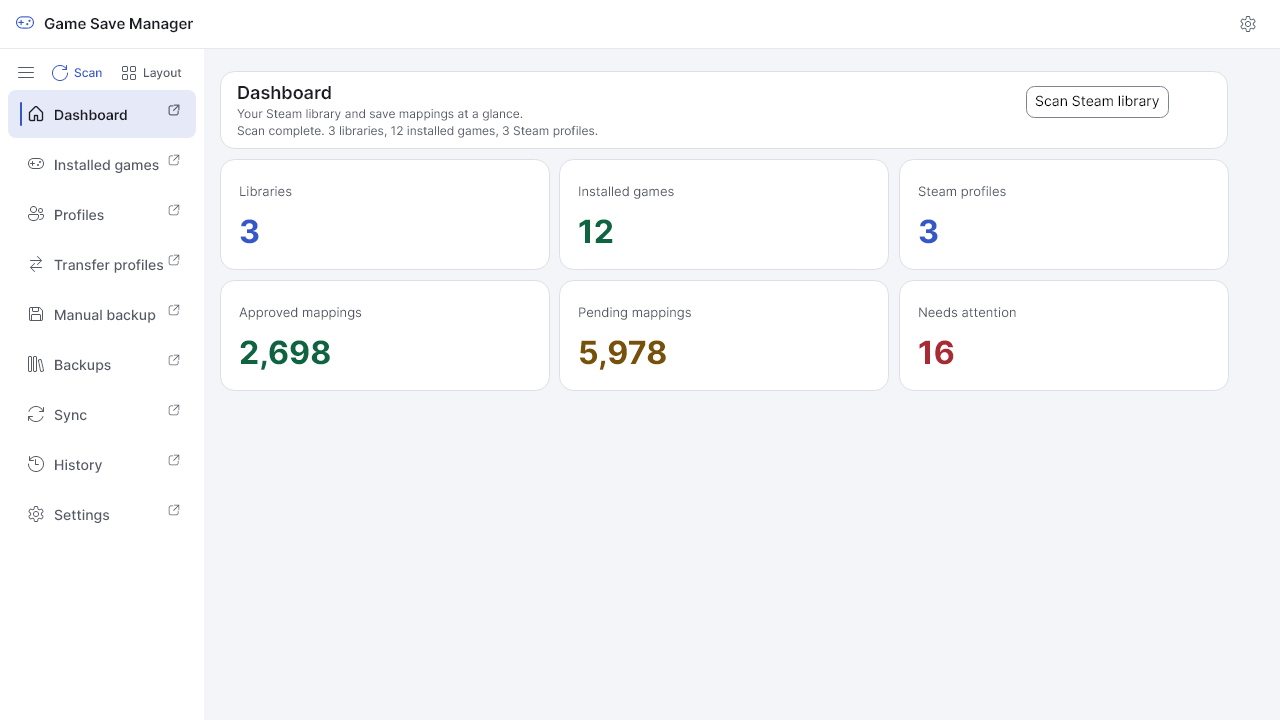
Task: Click the people icon beside Profiles
Action: tap(36, 214)
